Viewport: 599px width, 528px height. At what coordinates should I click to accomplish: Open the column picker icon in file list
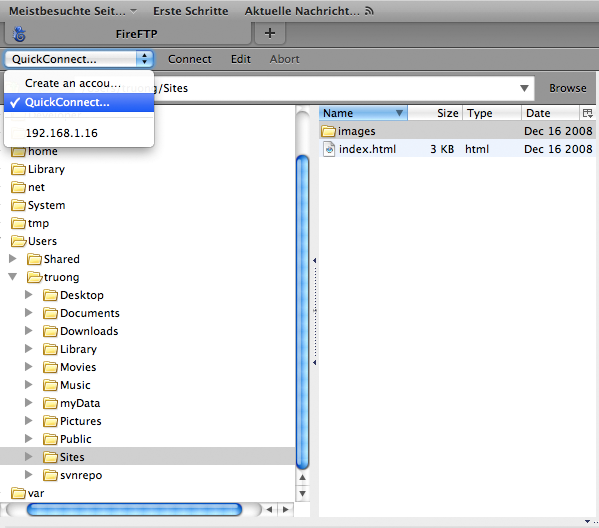point(588,113)
